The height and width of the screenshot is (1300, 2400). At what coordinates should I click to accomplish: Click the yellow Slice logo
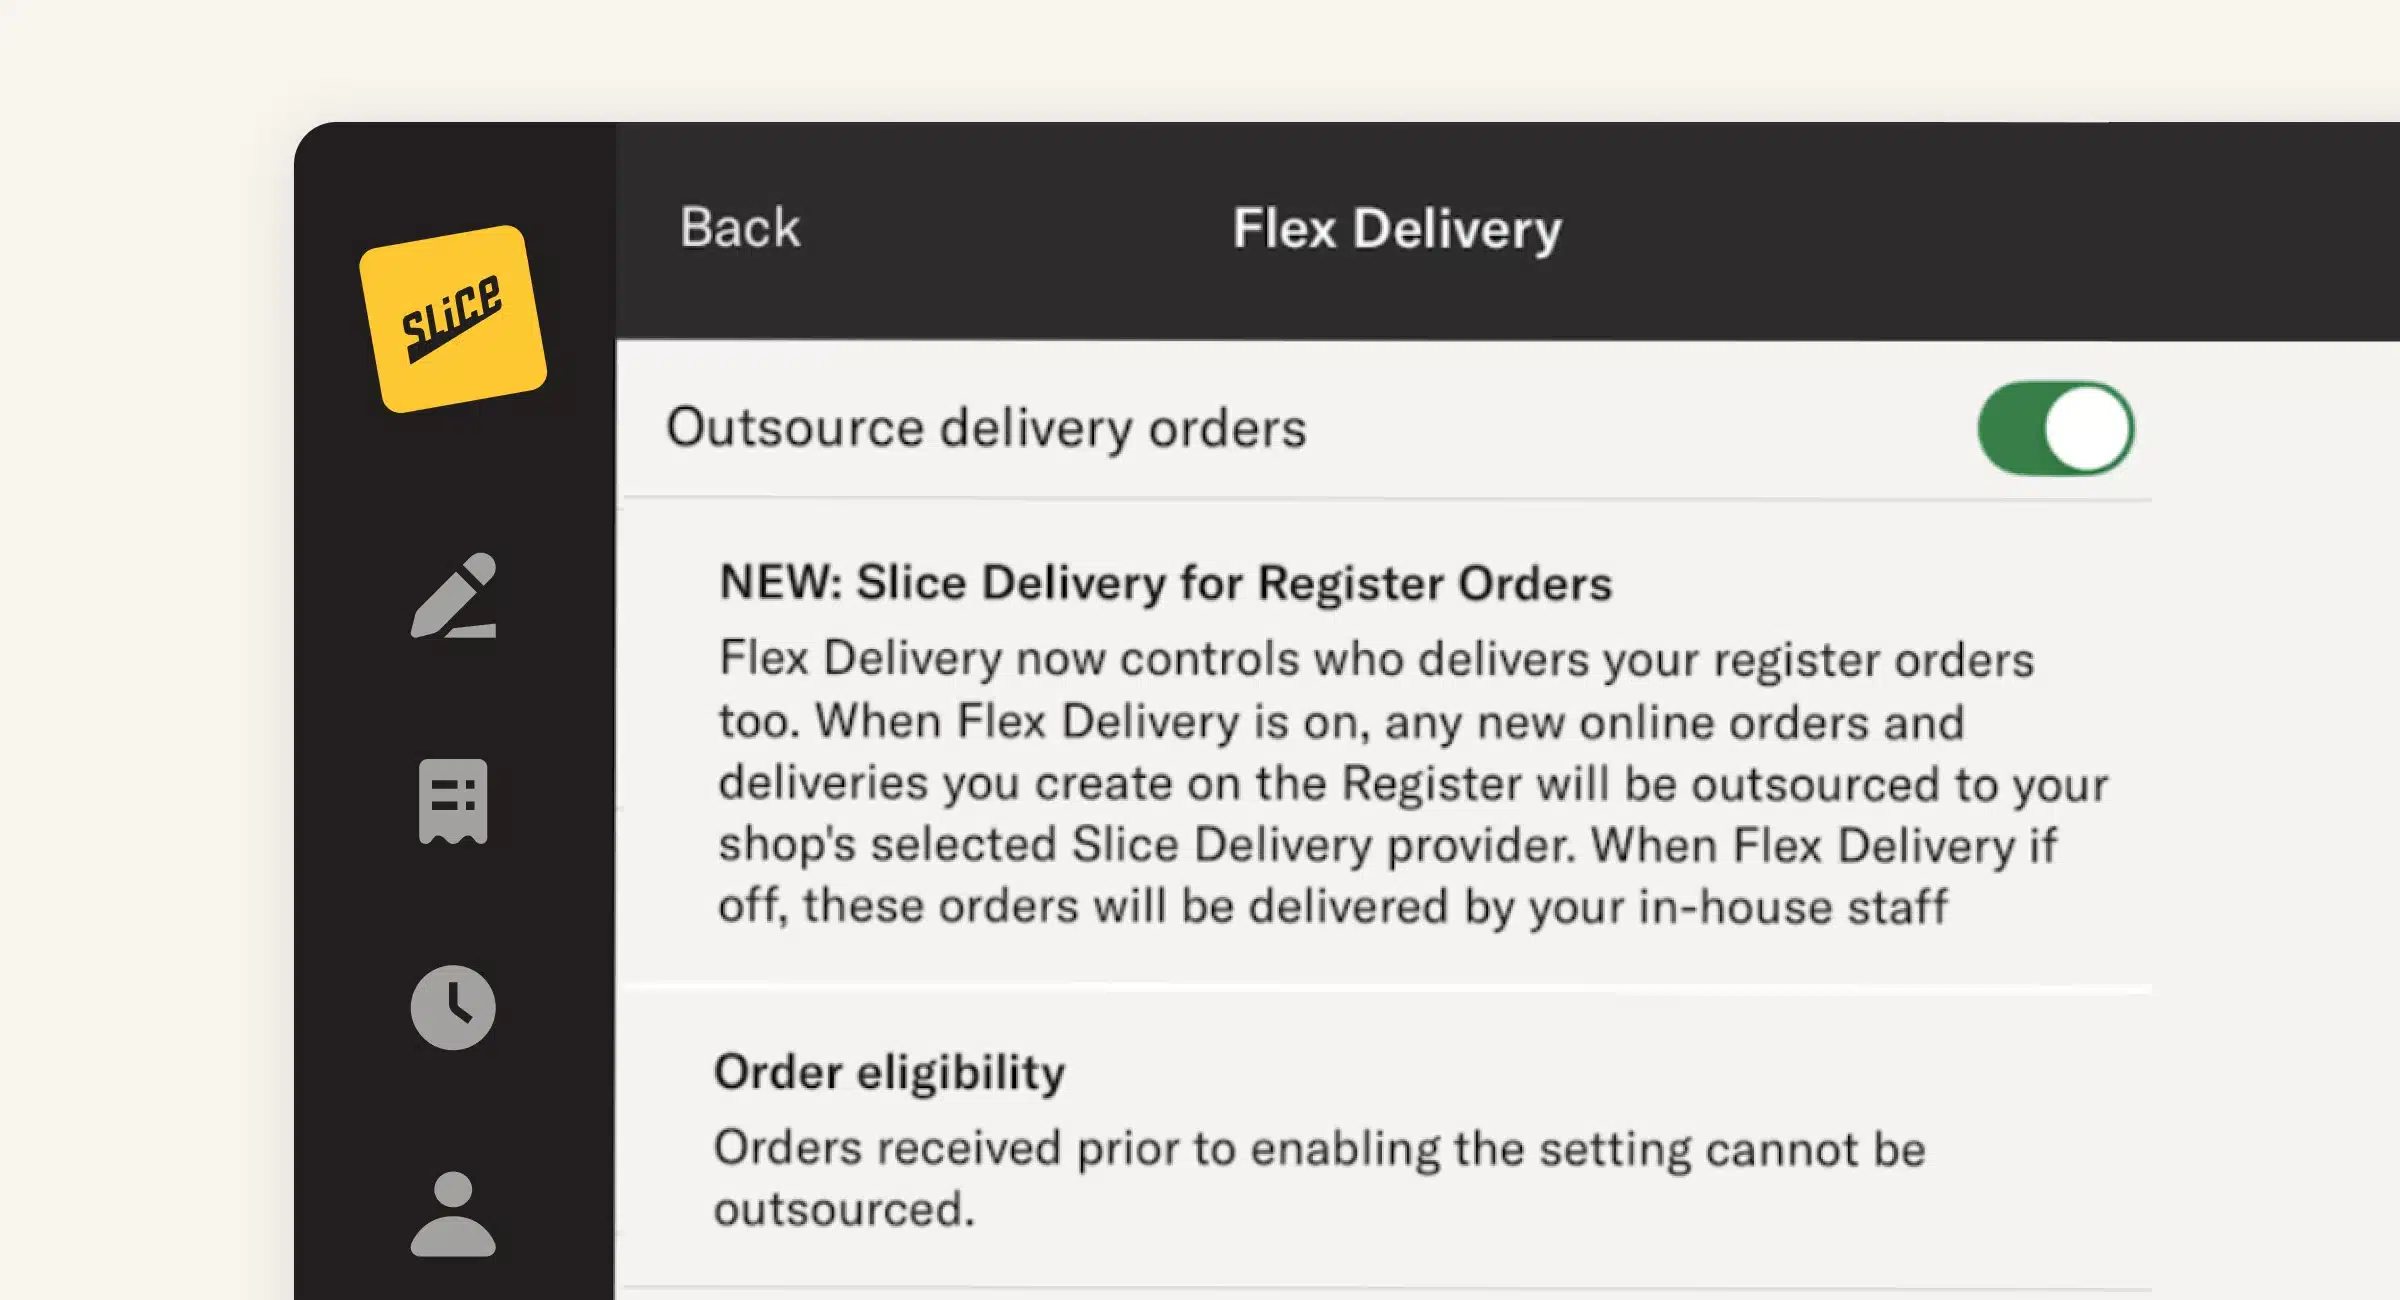pyautogui.click(x=452, y=318)
